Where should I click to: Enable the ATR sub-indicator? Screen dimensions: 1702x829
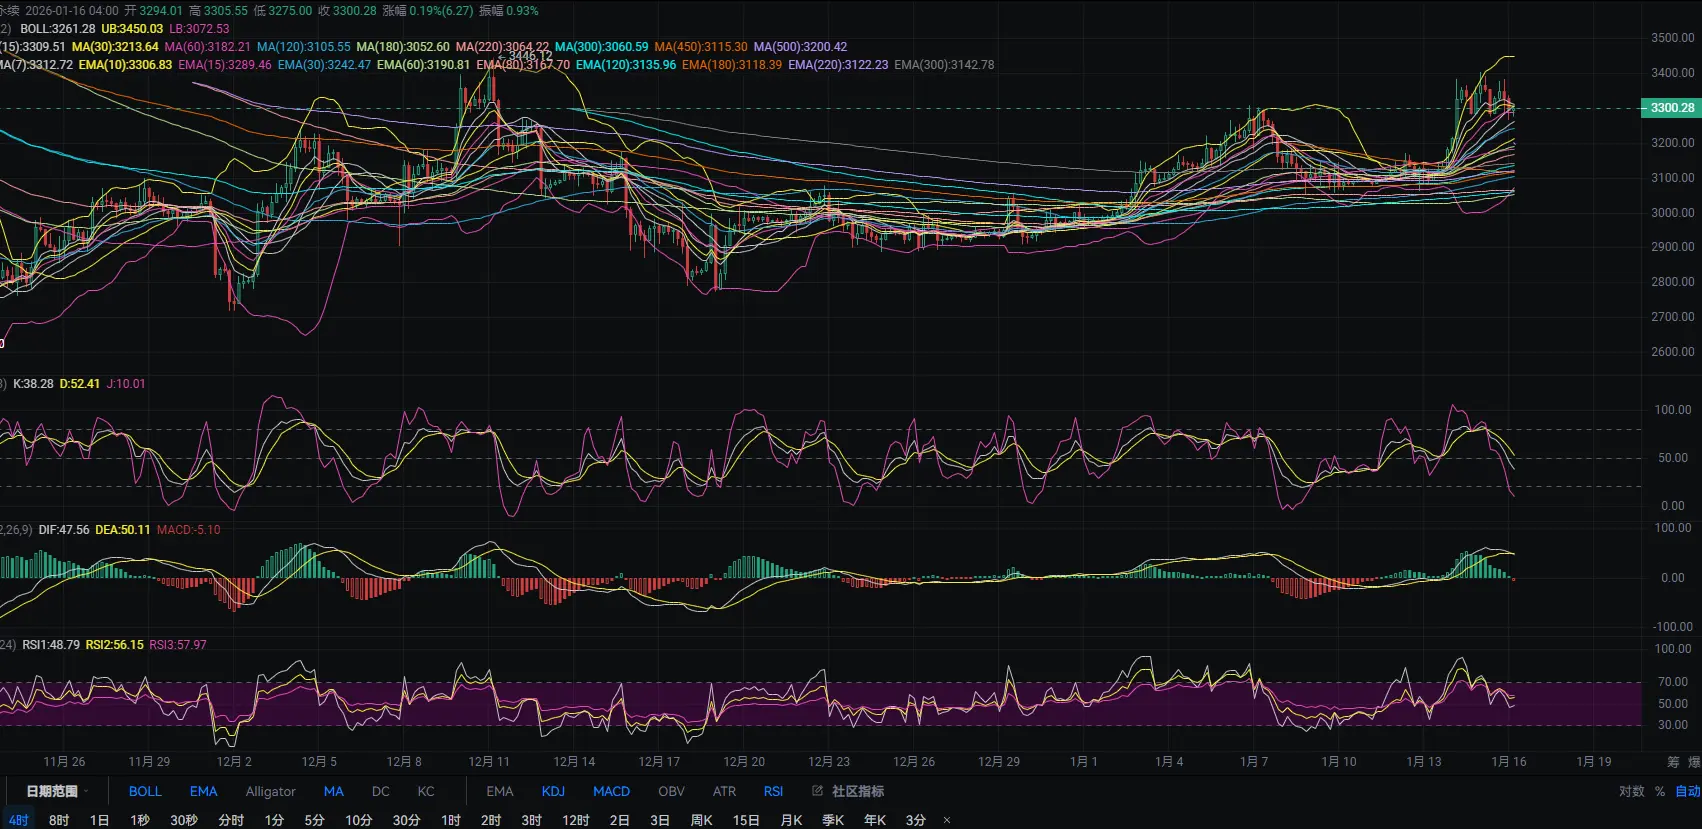tap(724, 791)
